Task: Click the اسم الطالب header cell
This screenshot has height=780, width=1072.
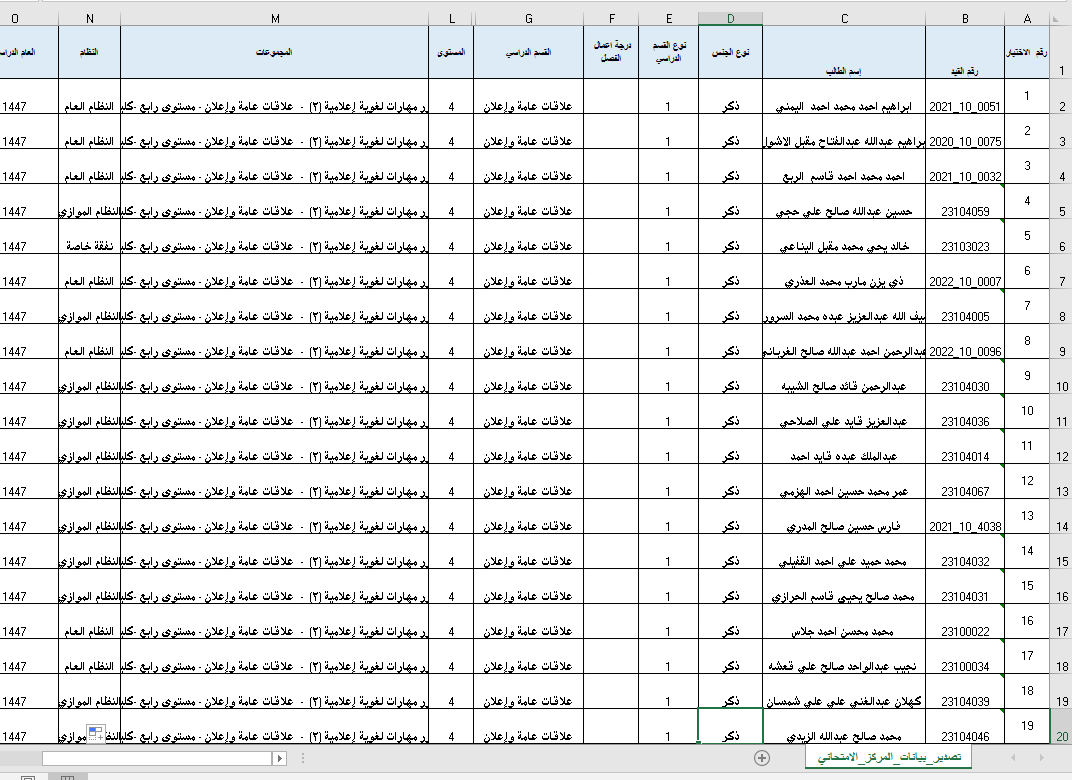Action: coord(845,71)
